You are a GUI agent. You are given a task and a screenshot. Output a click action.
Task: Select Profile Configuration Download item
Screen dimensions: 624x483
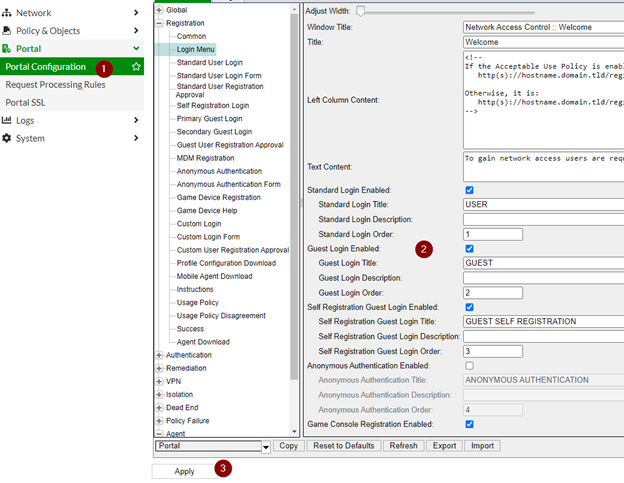[226, 263]
